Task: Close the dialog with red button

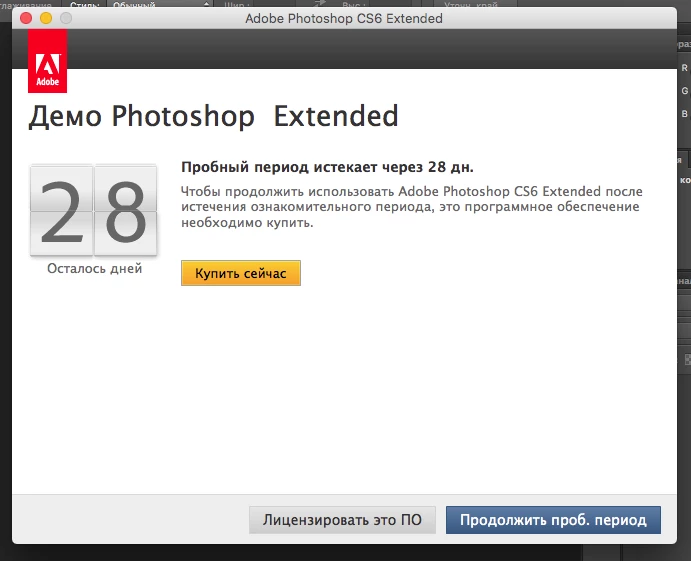Action: click(x=26, y=18)
